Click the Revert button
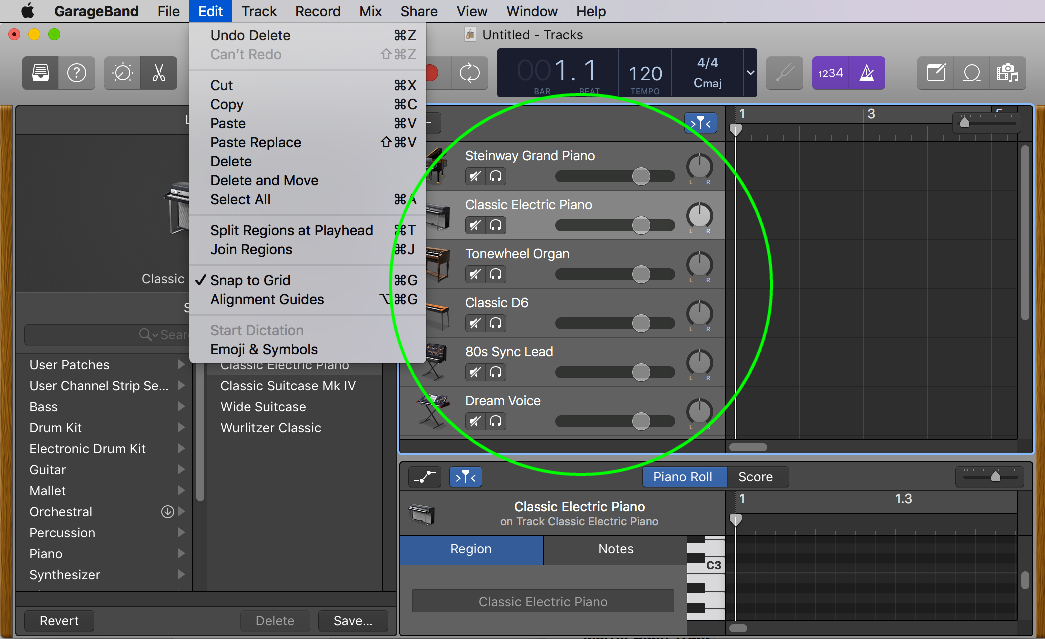 click(x=59, y=621)
